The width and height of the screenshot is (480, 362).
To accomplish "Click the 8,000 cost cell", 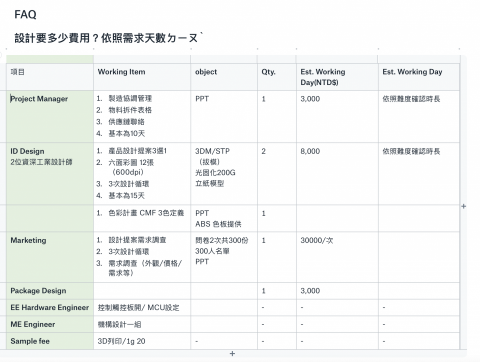I will [337, 174].
